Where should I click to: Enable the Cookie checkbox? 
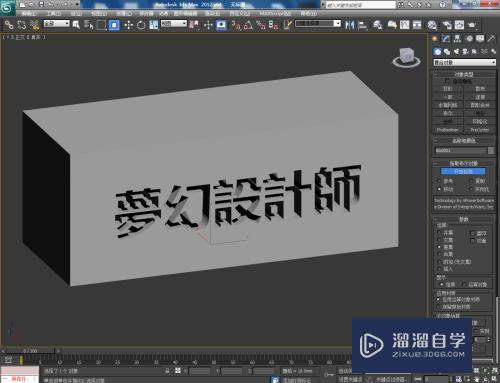(472, 240)
